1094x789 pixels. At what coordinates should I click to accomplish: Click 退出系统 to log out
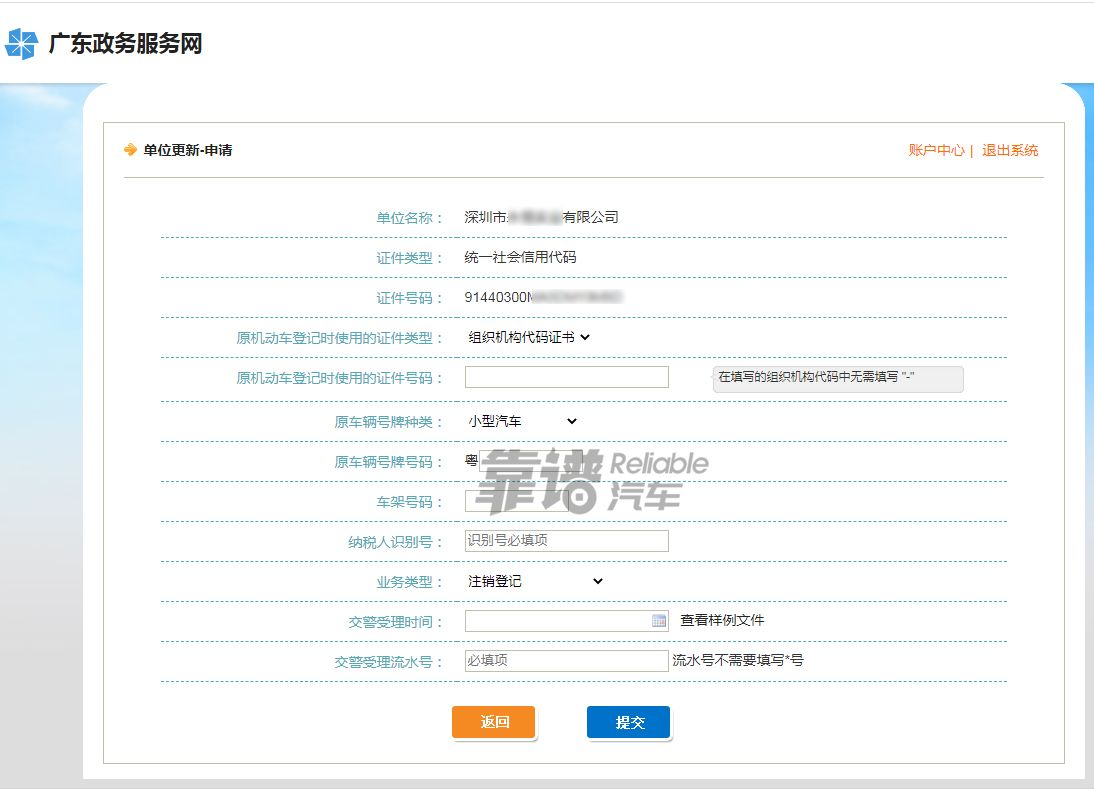click(1010, 149)
